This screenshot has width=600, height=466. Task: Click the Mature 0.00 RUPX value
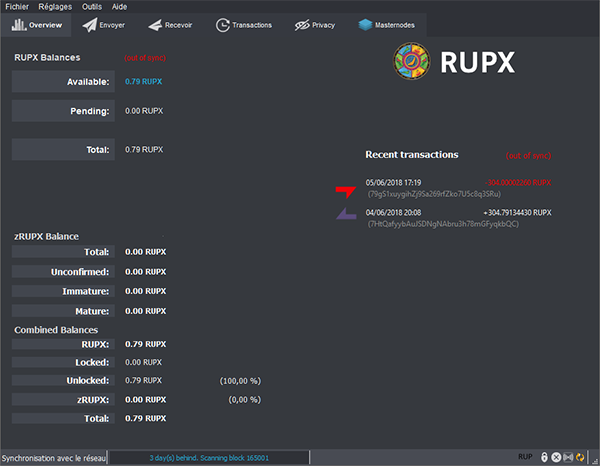[145, 311]
